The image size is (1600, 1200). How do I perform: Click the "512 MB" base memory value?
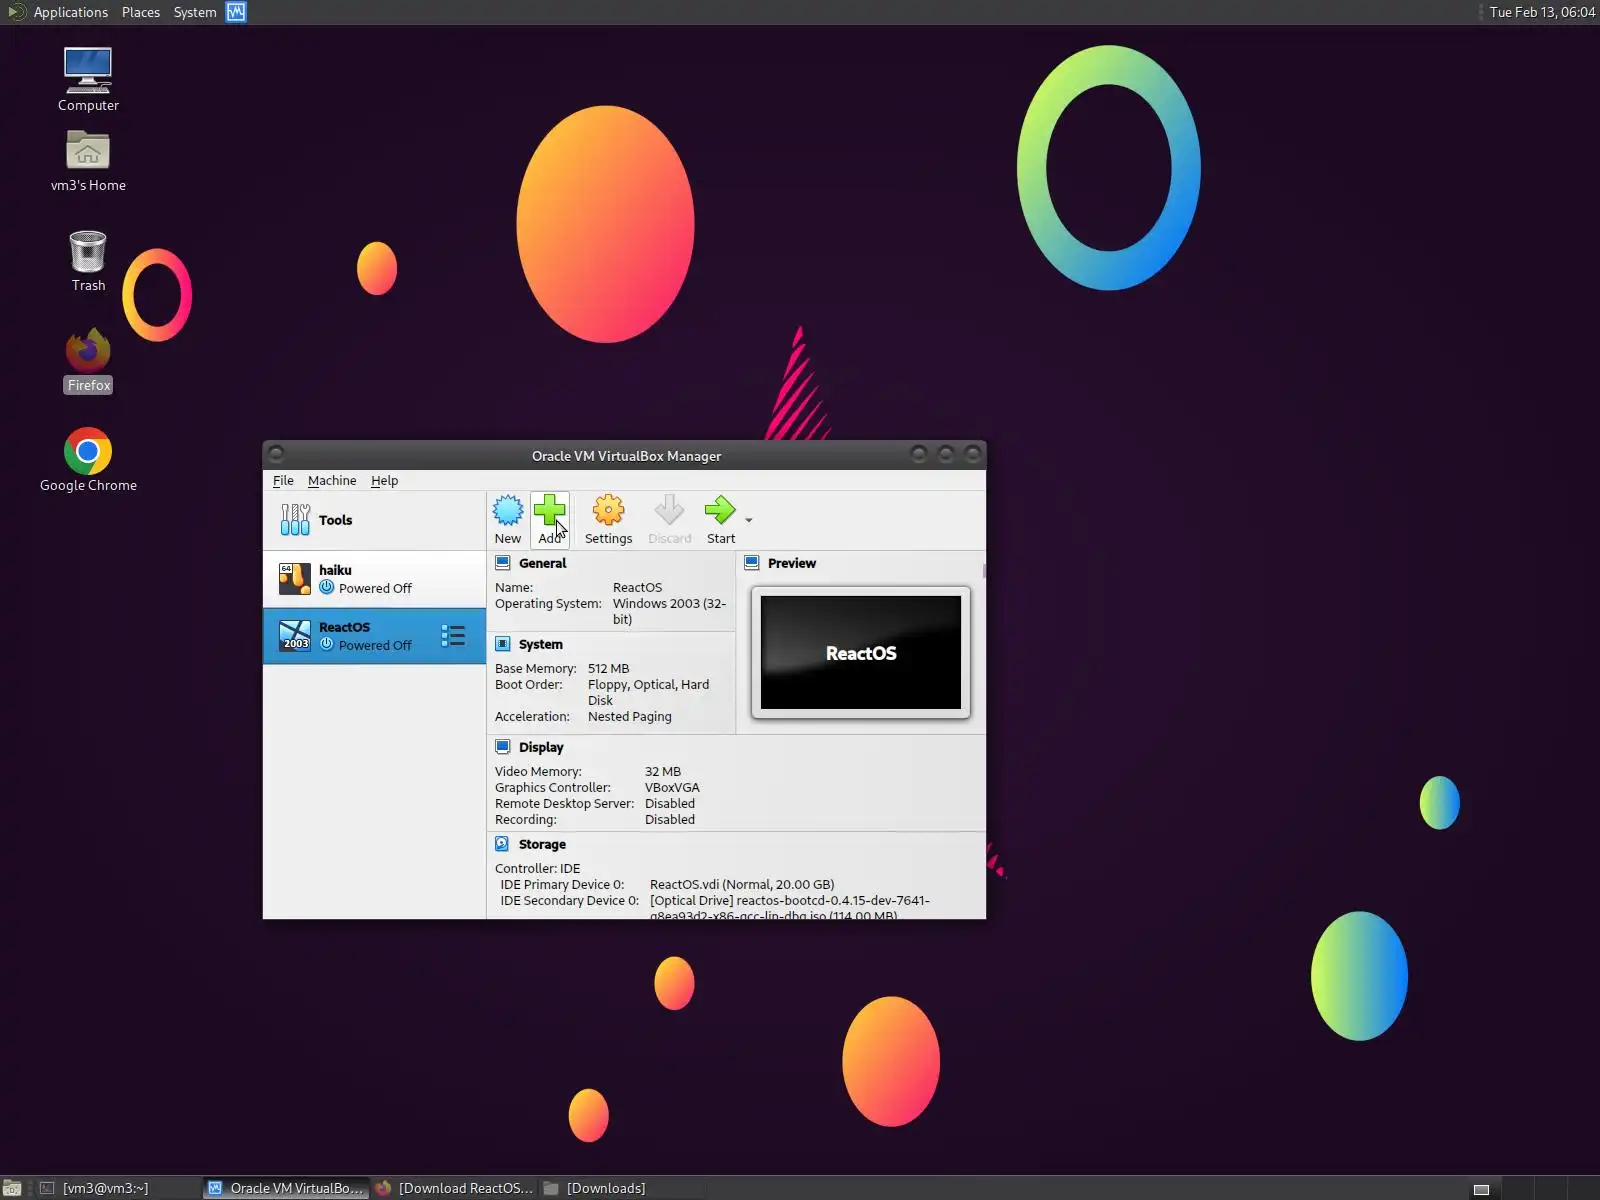608,669
